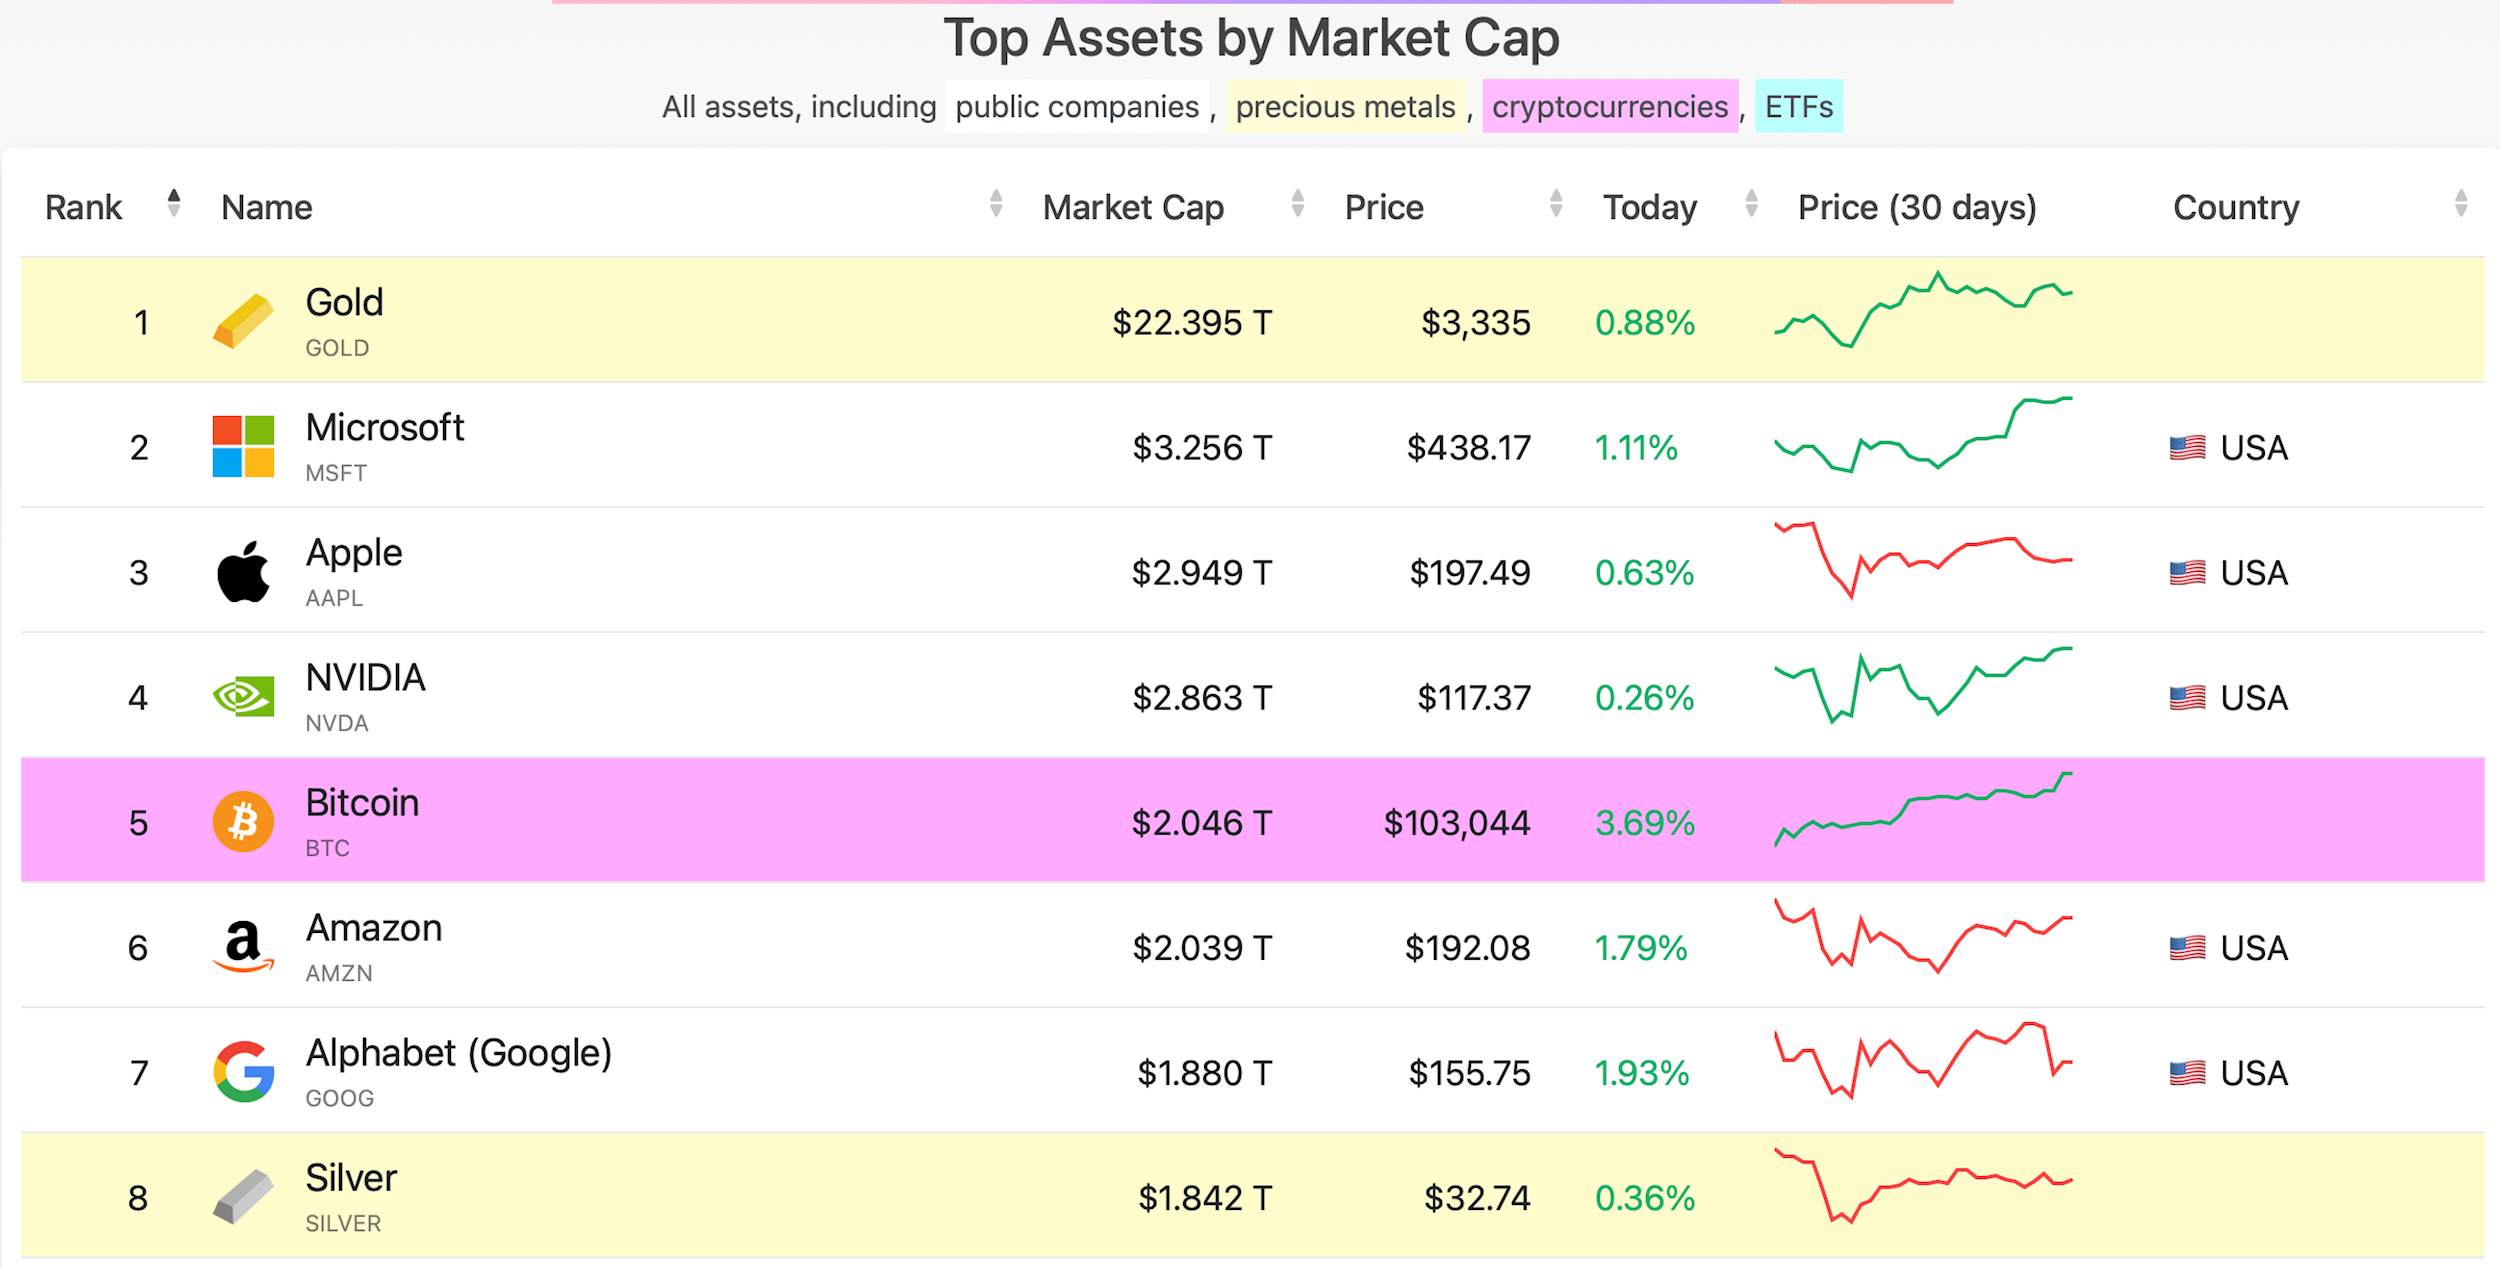Click Apple price $197.49

pos(1470,573)
